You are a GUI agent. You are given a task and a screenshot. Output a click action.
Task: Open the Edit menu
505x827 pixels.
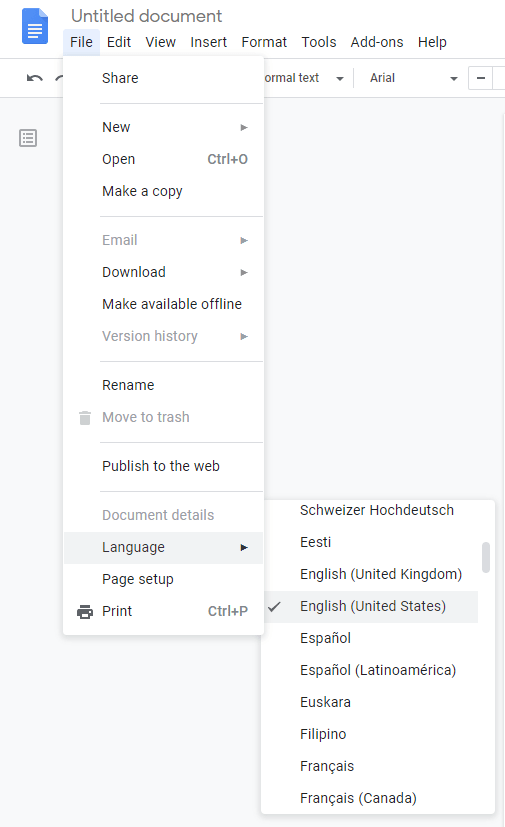pos(119,42)
